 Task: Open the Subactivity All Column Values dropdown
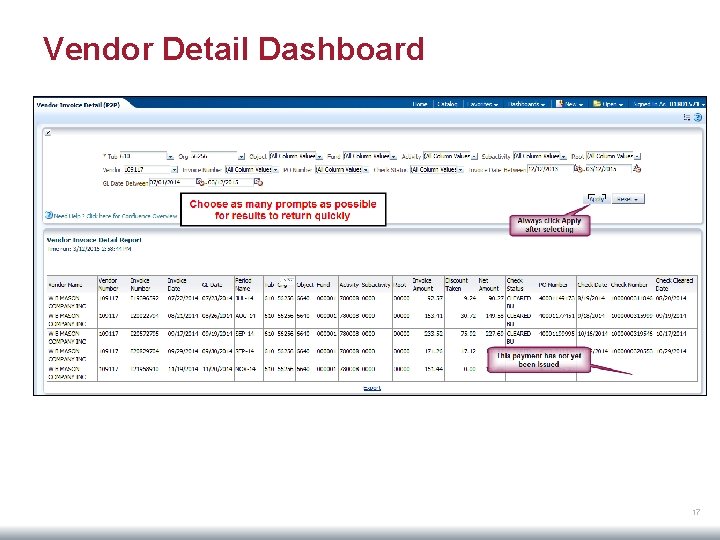pyautogui.click(x=563, y=157)
